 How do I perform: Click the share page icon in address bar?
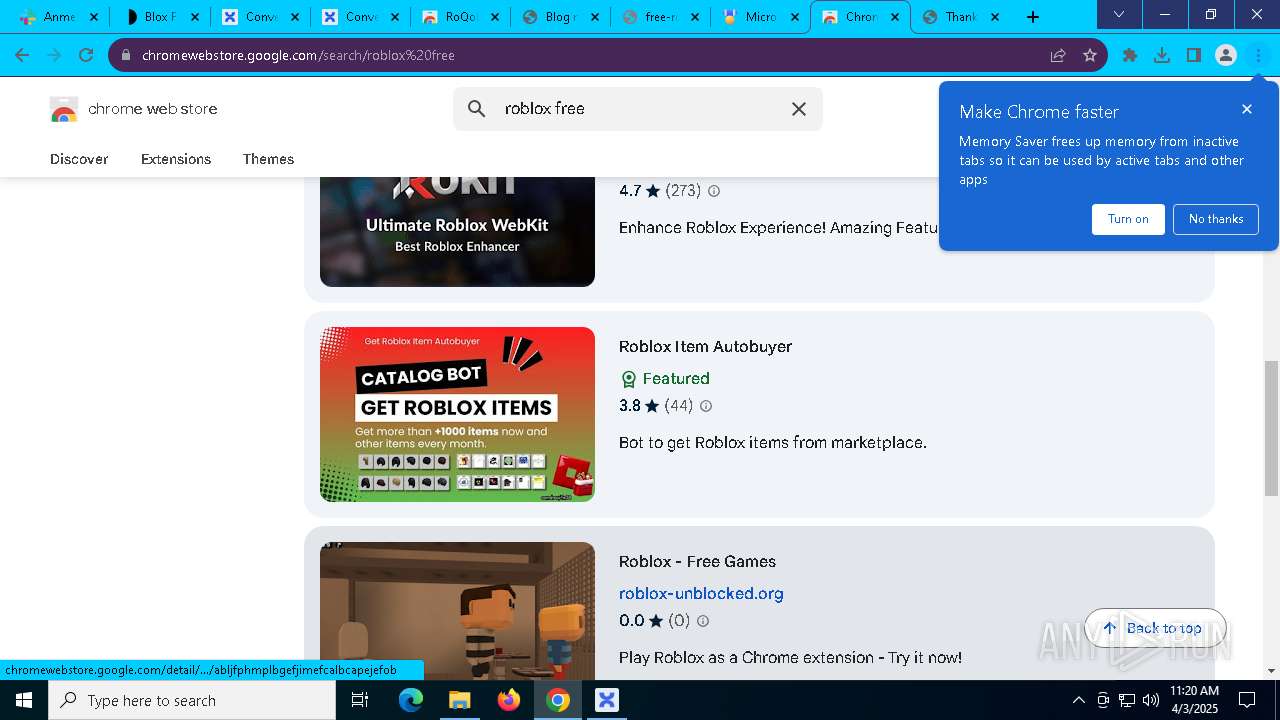point(1058,55)
